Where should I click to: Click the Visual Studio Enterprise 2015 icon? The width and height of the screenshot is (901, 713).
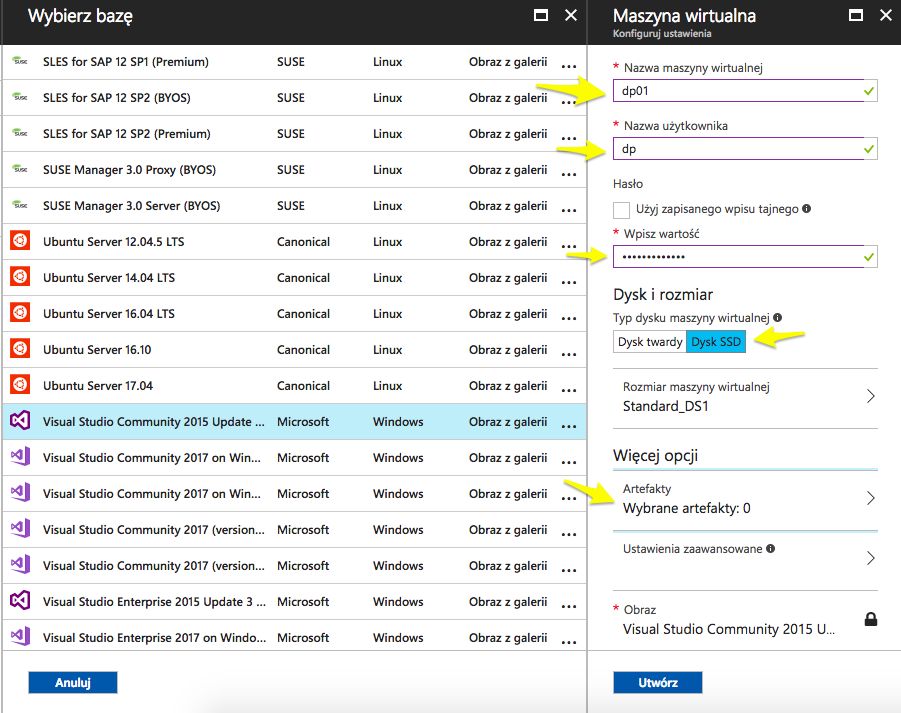[x=20, y=602]
